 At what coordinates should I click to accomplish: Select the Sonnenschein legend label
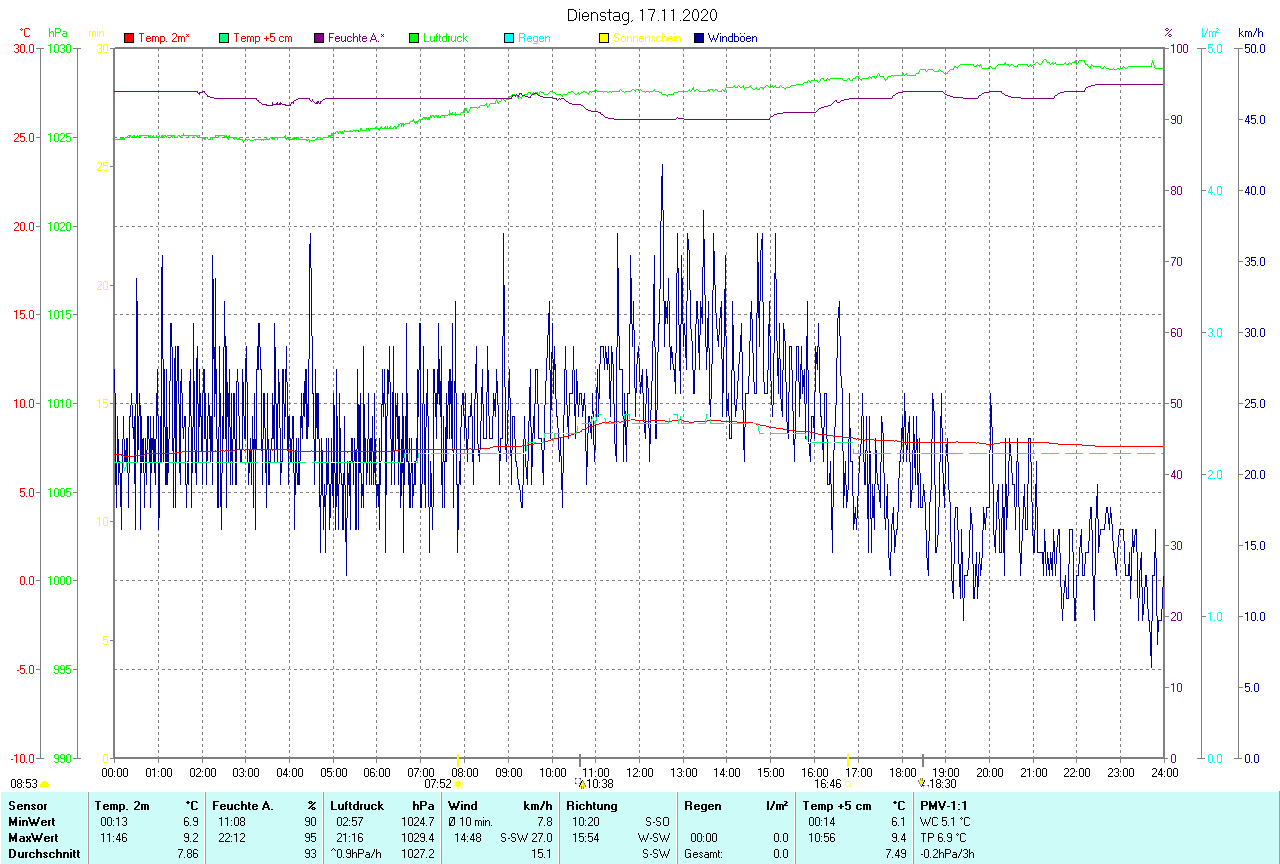click(647, 38)
